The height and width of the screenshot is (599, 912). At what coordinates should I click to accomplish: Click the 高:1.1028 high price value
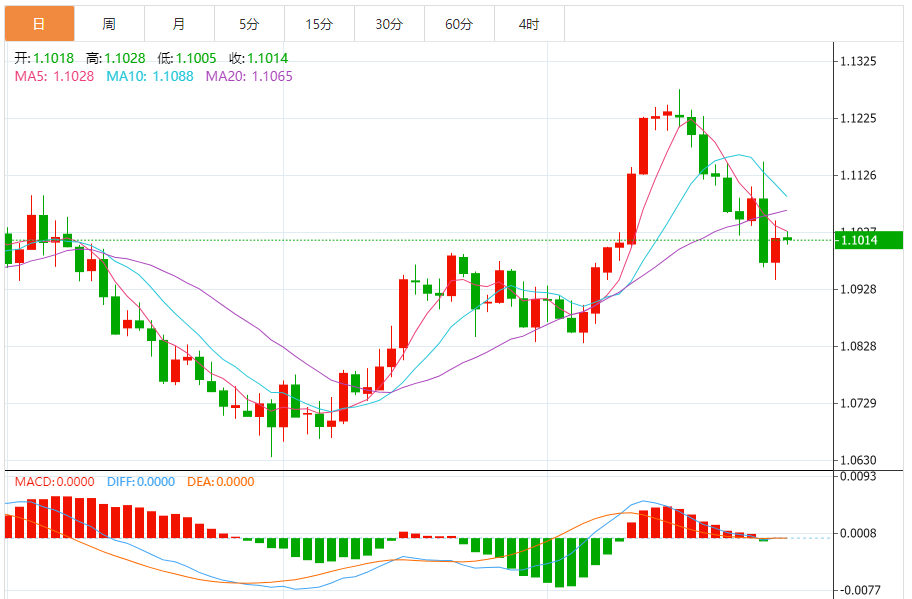[115, 58]
